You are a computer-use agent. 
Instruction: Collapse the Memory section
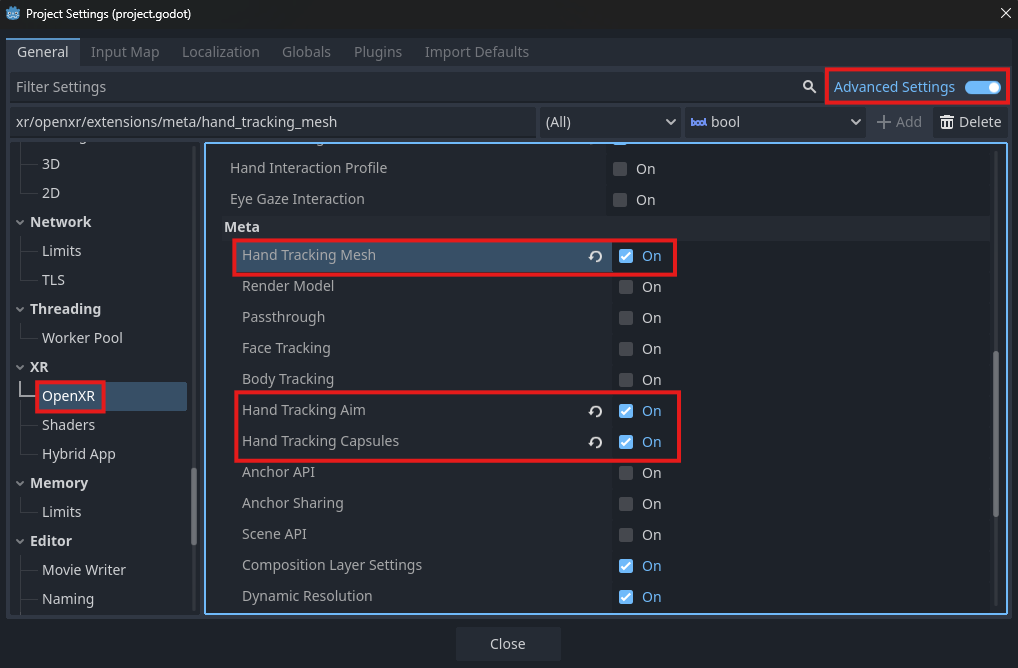click(20, 483)
